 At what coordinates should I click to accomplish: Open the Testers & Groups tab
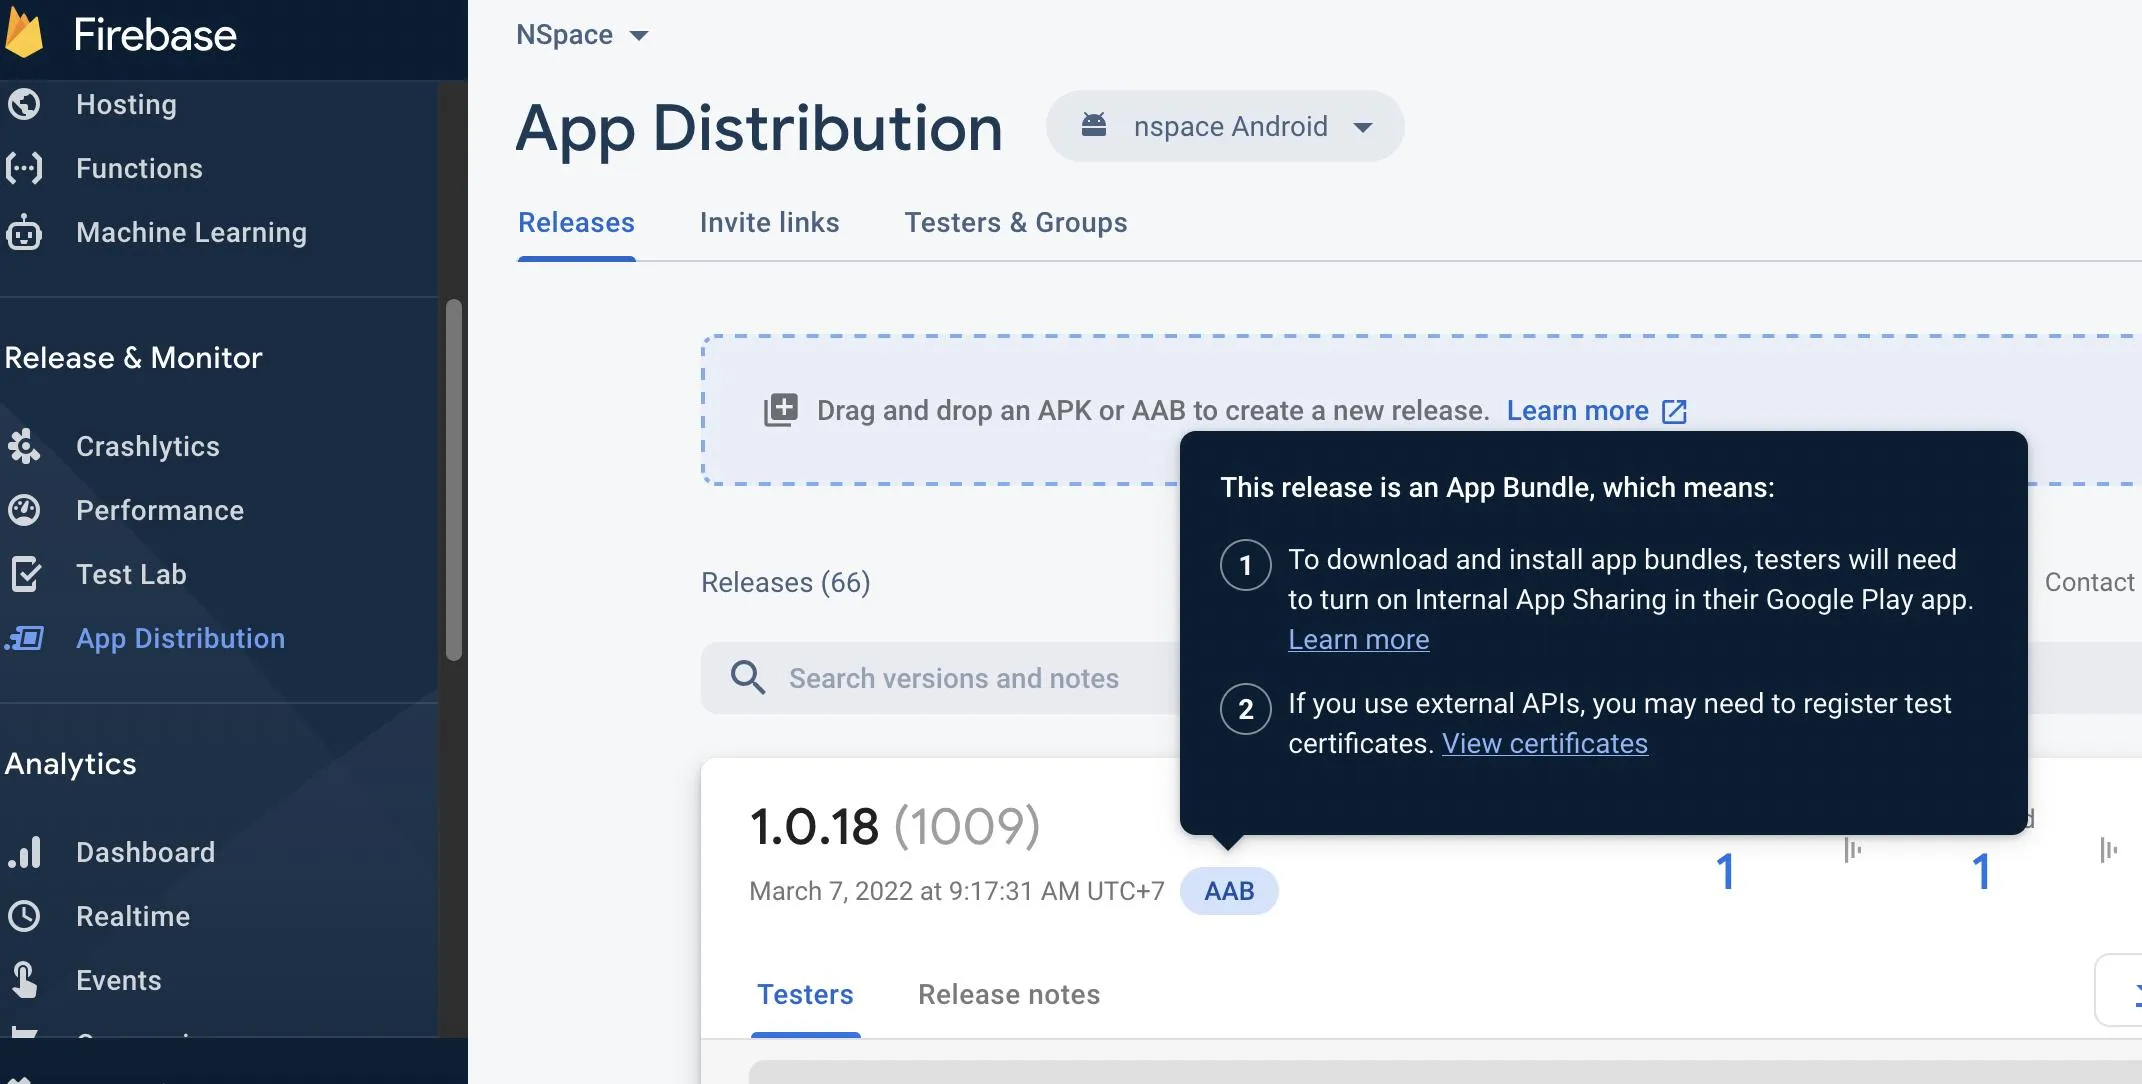(x=1015, y=222)
